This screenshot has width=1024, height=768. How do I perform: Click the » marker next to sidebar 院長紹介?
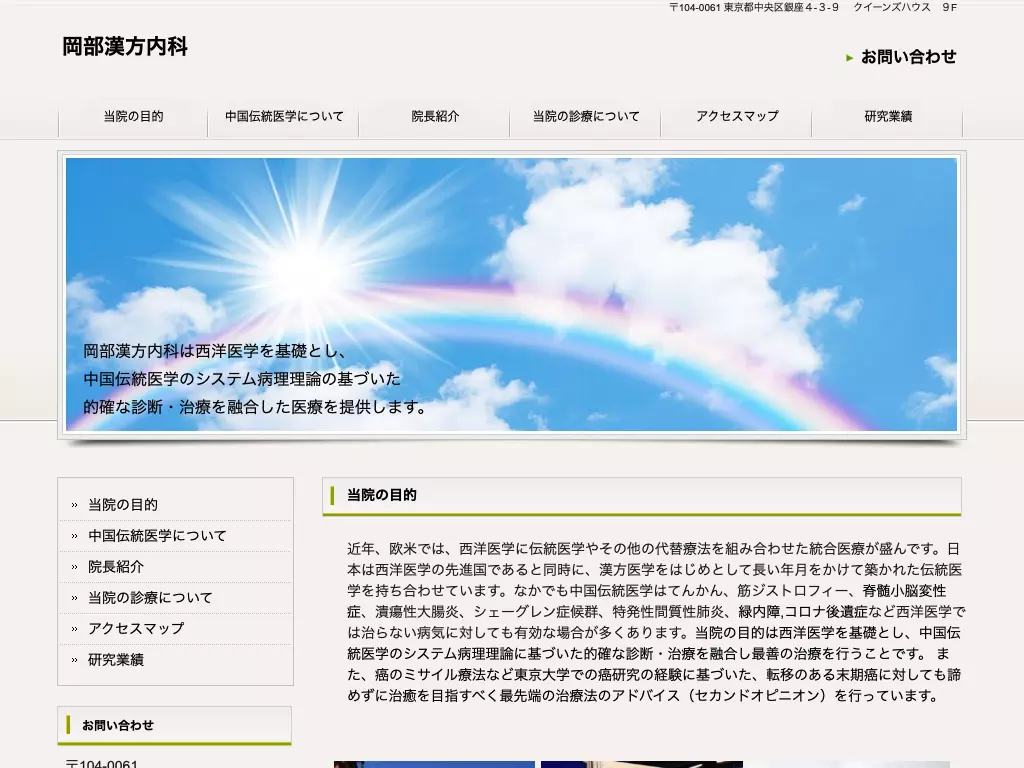pyautogui.click(x=74, y=568)
